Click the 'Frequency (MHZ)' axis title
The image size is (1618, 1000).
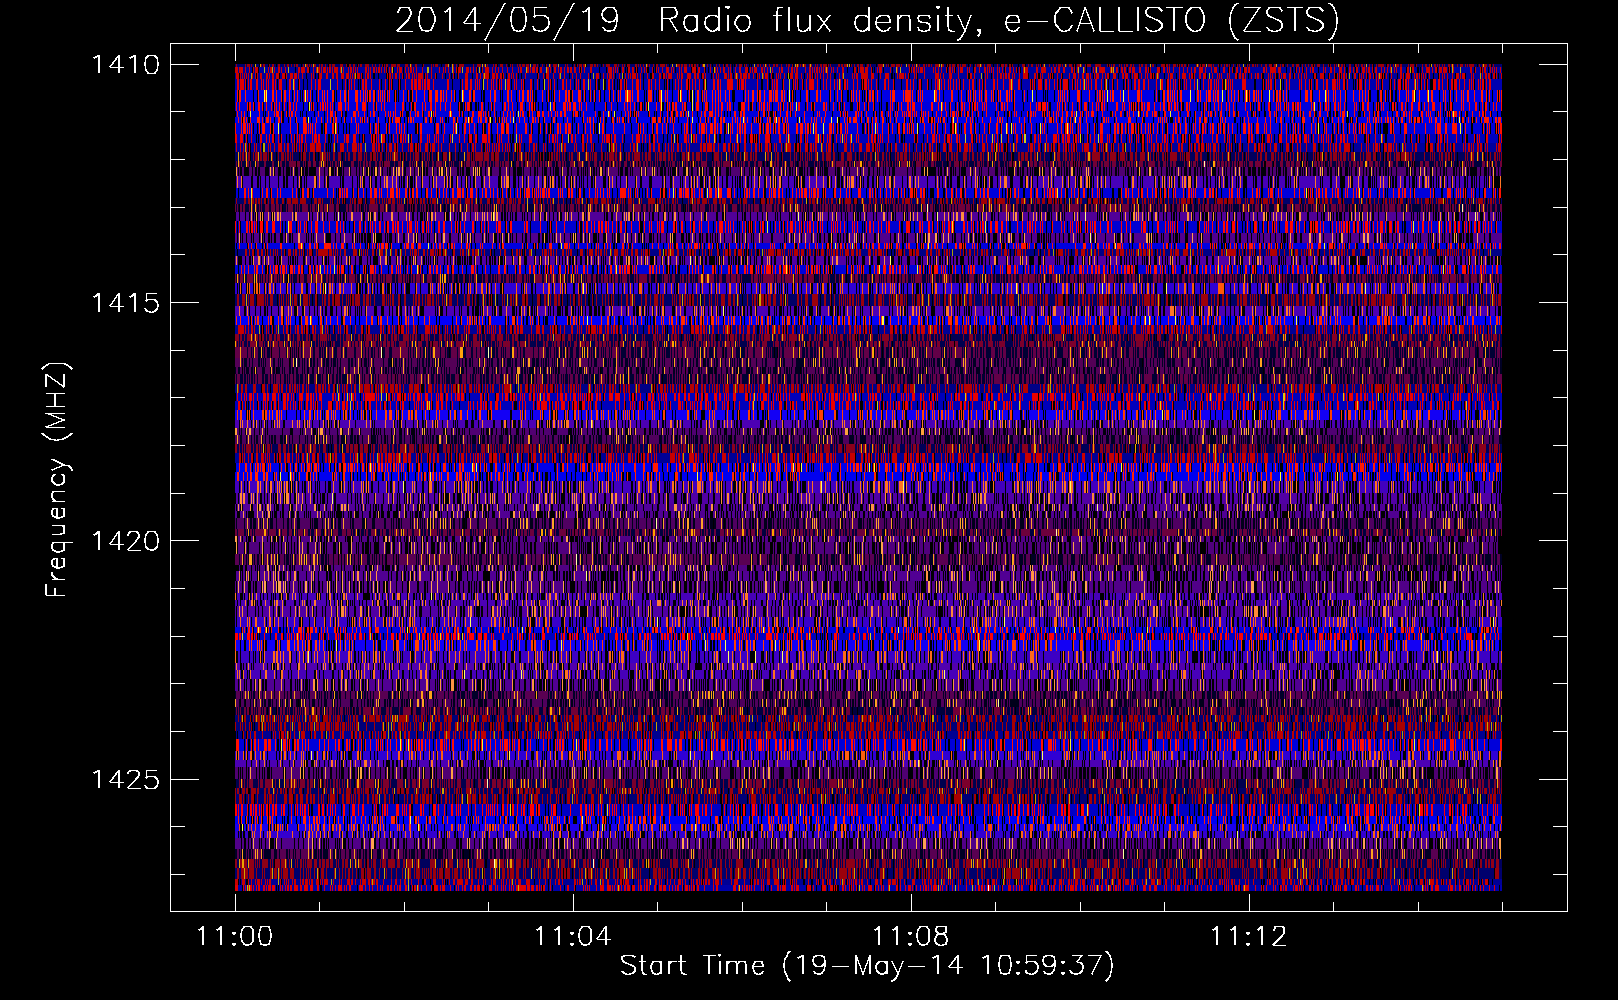(58, 479)
